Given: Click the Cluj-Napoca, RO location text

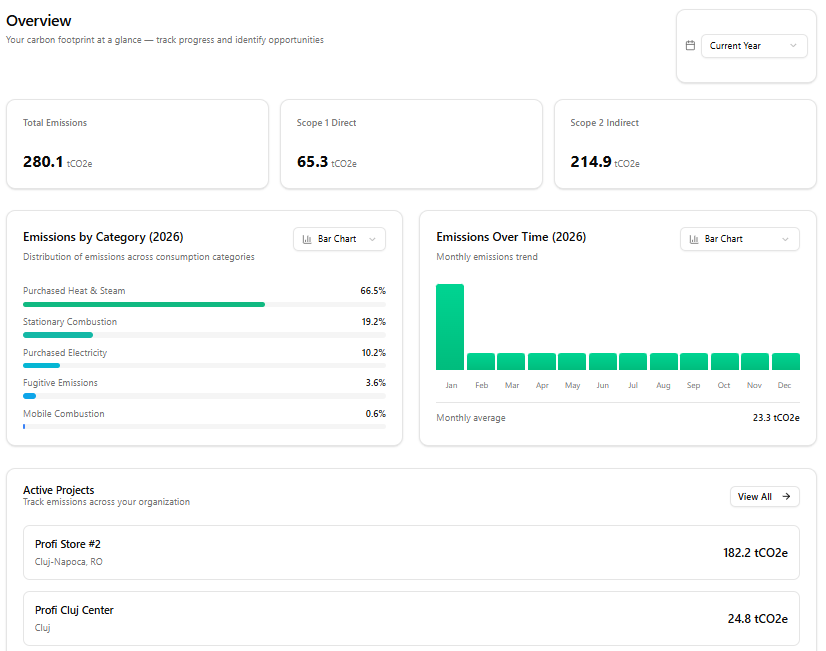Looking at the screenshot, I should 68,562.
